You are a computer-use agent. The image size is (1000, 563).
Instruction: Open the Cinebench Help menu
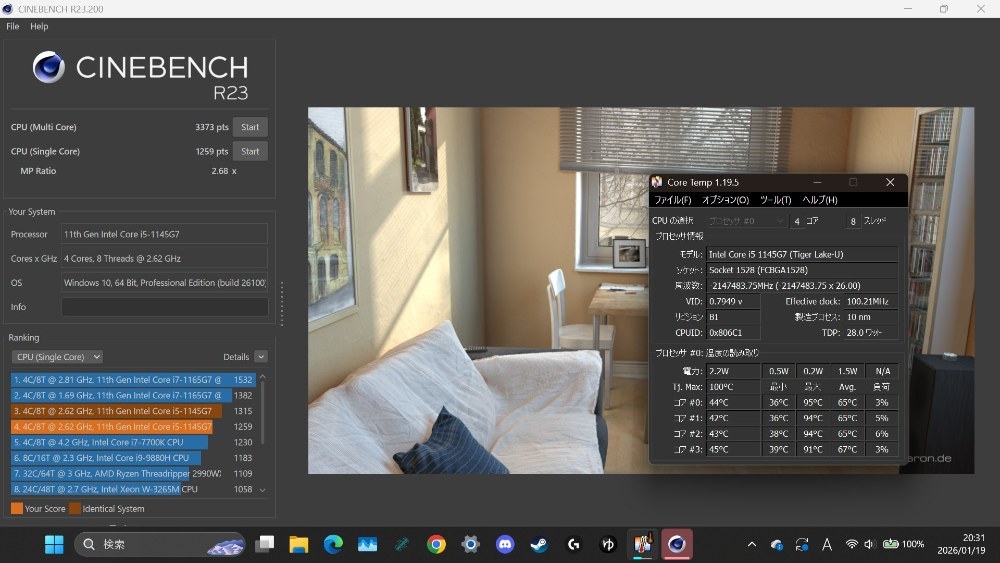[39, 26]
